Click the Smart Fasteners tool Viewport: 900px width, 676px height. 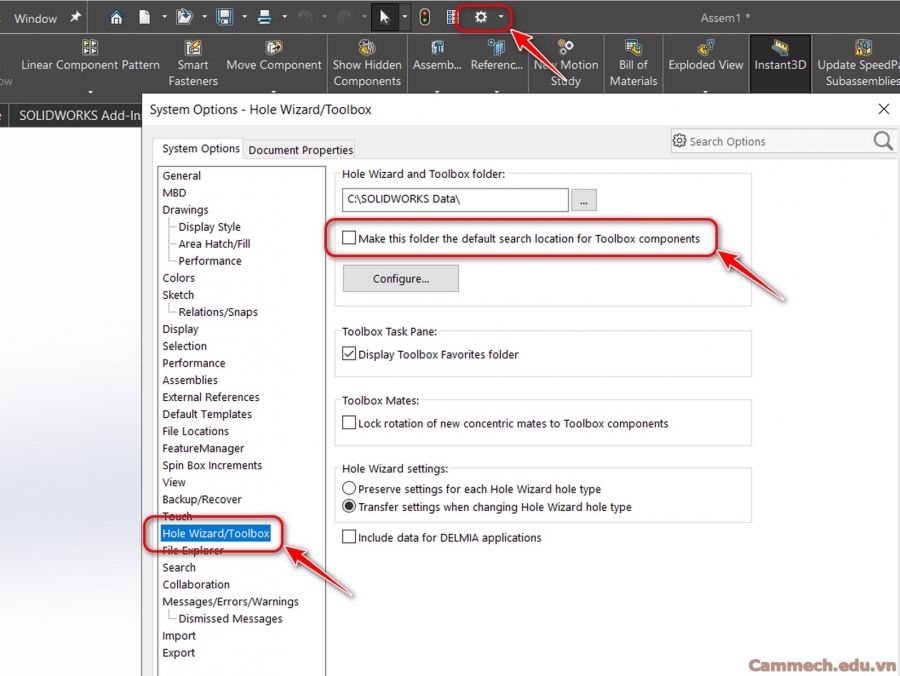193,63
